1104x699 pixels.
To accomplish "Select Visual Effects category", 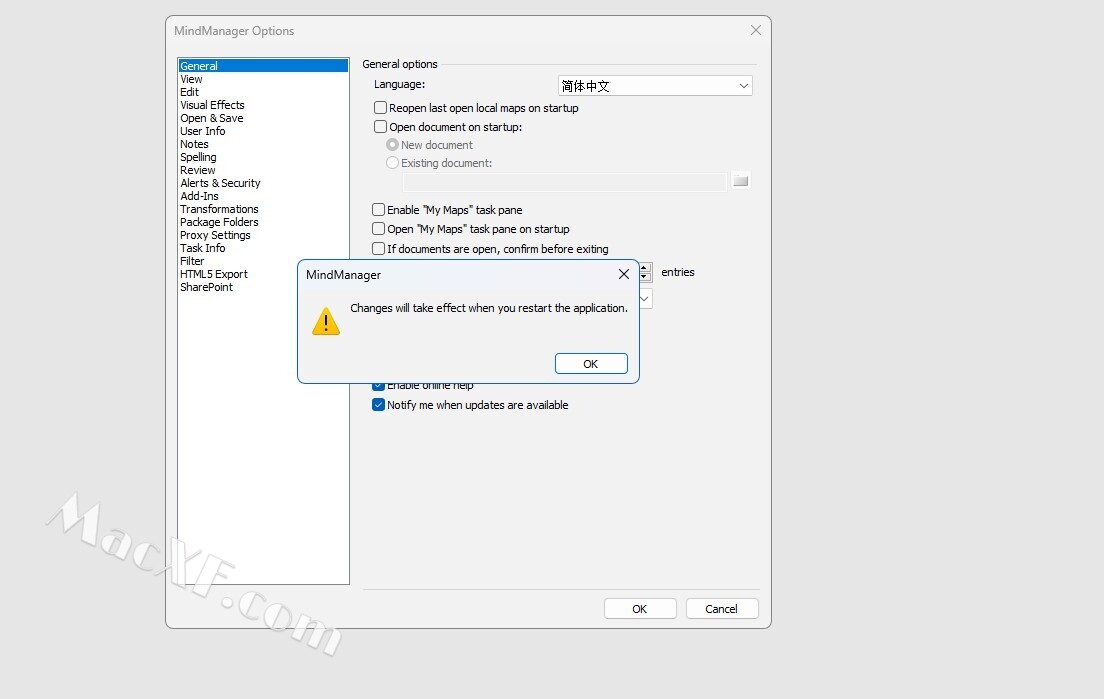I will pyautogui.click(x=212, y=105).
